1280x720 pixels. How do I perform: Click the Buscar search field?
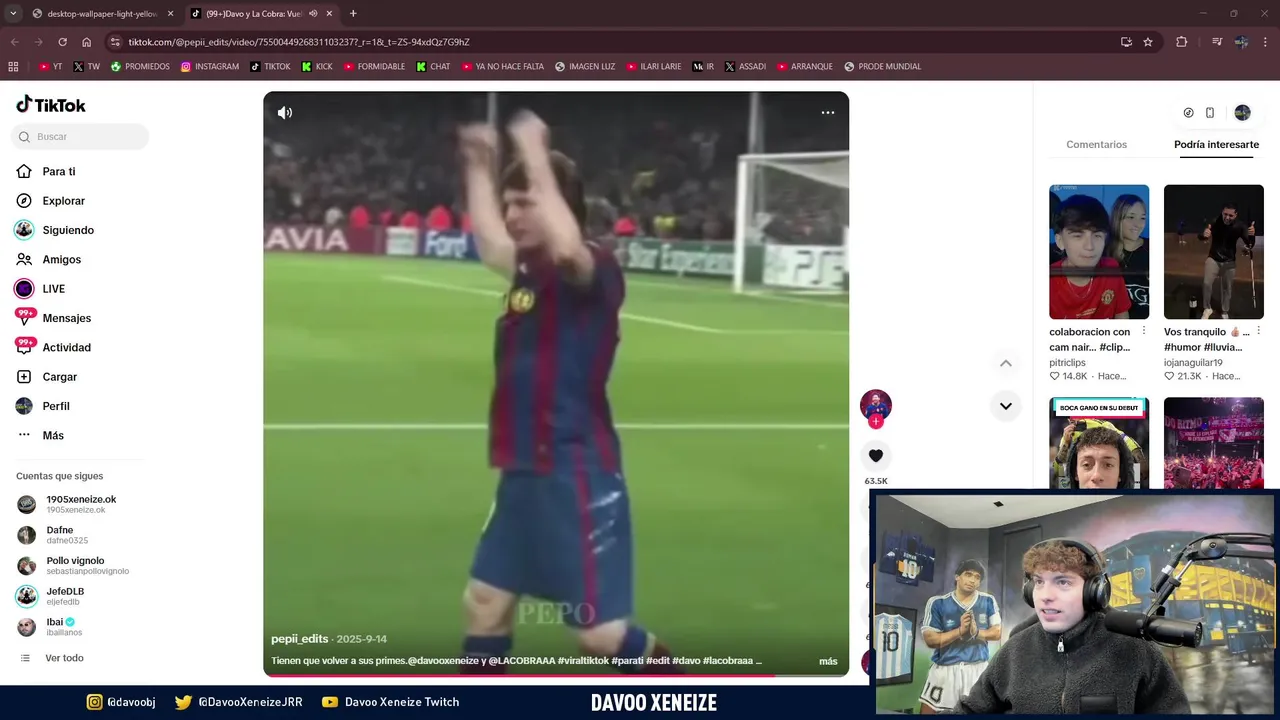[80, 137]
